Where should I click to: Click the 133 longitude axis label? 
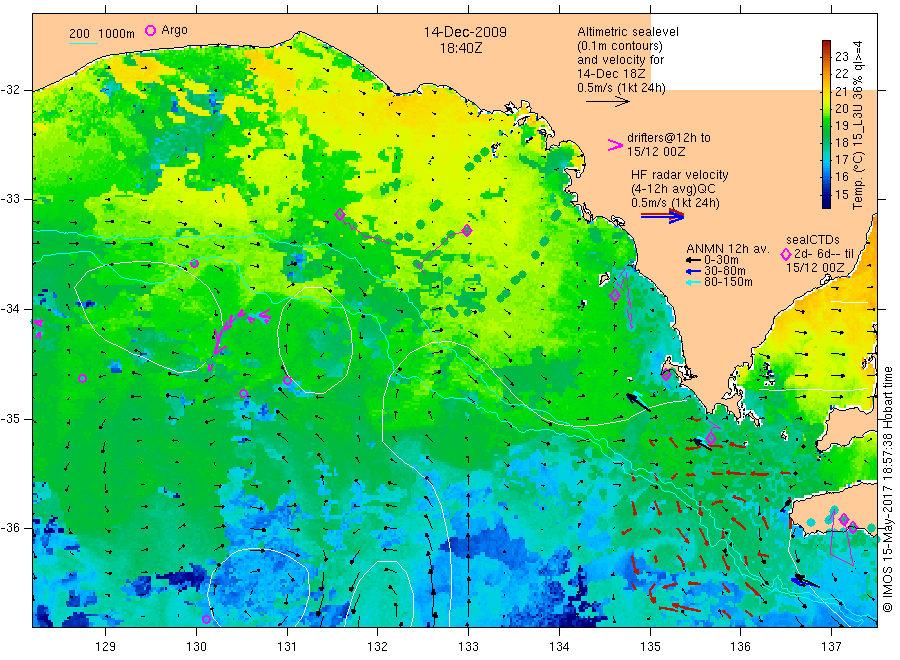468,647
